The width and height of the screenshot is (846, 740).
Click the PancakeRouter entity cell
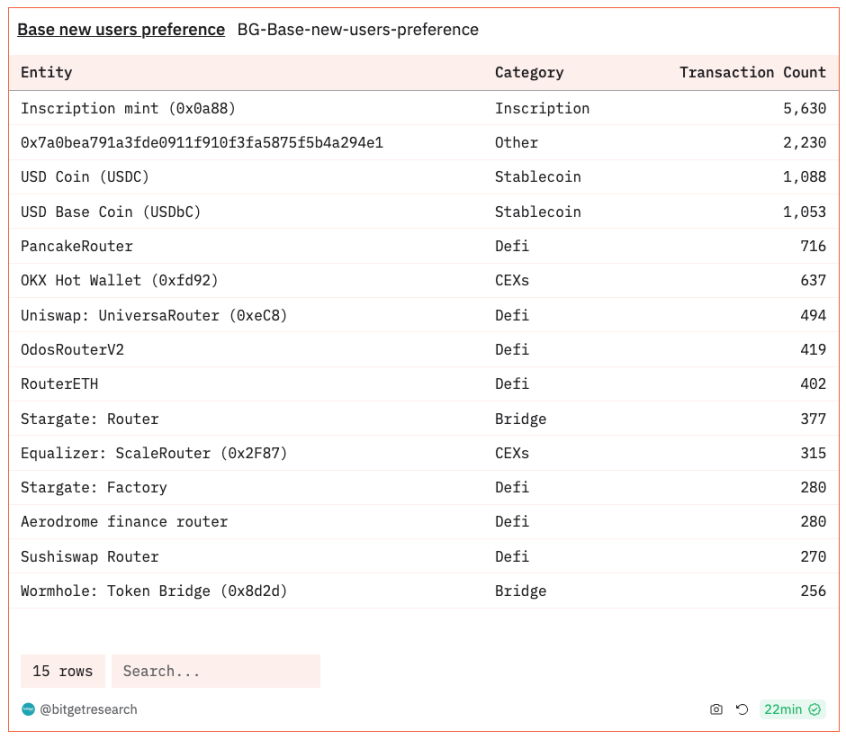tap(76, 246)
